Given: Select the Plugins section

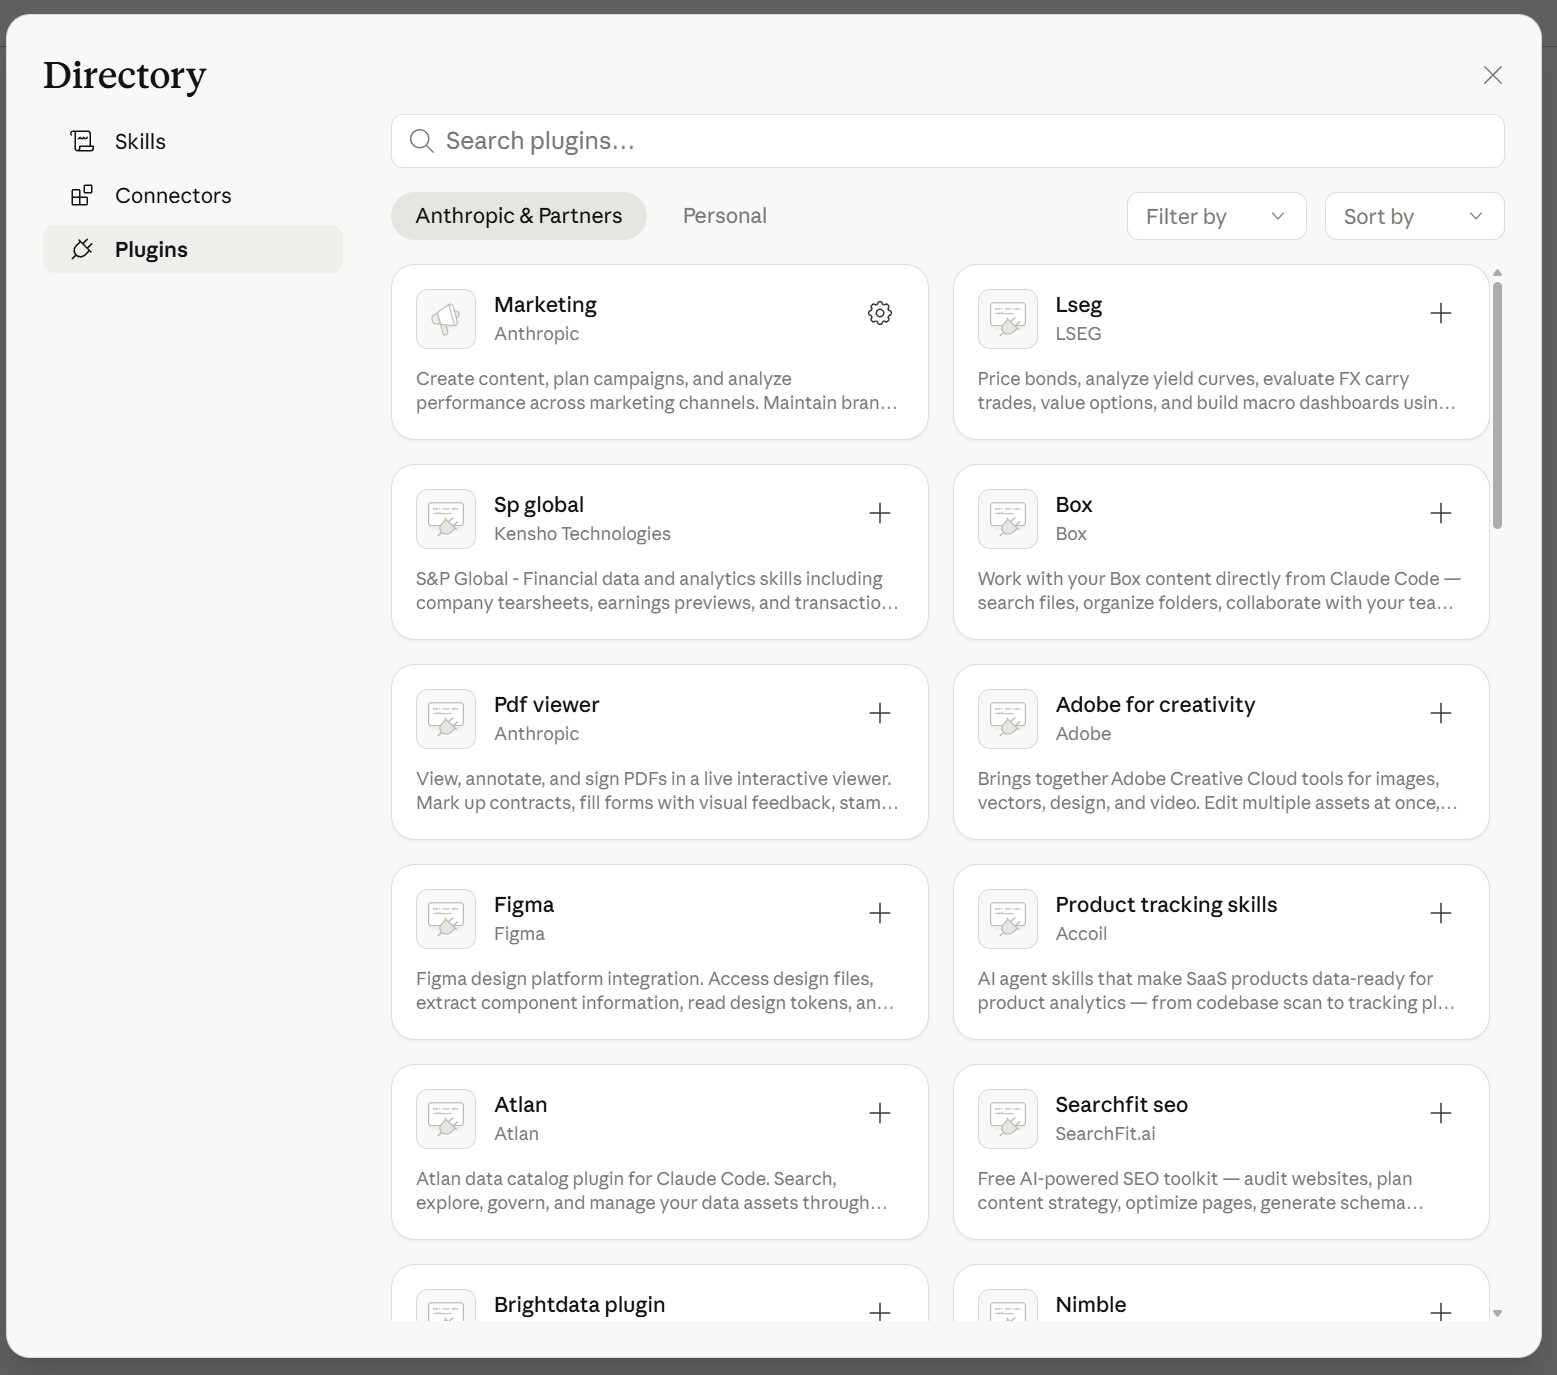Looking at the screenshot, I should [193, 249].
